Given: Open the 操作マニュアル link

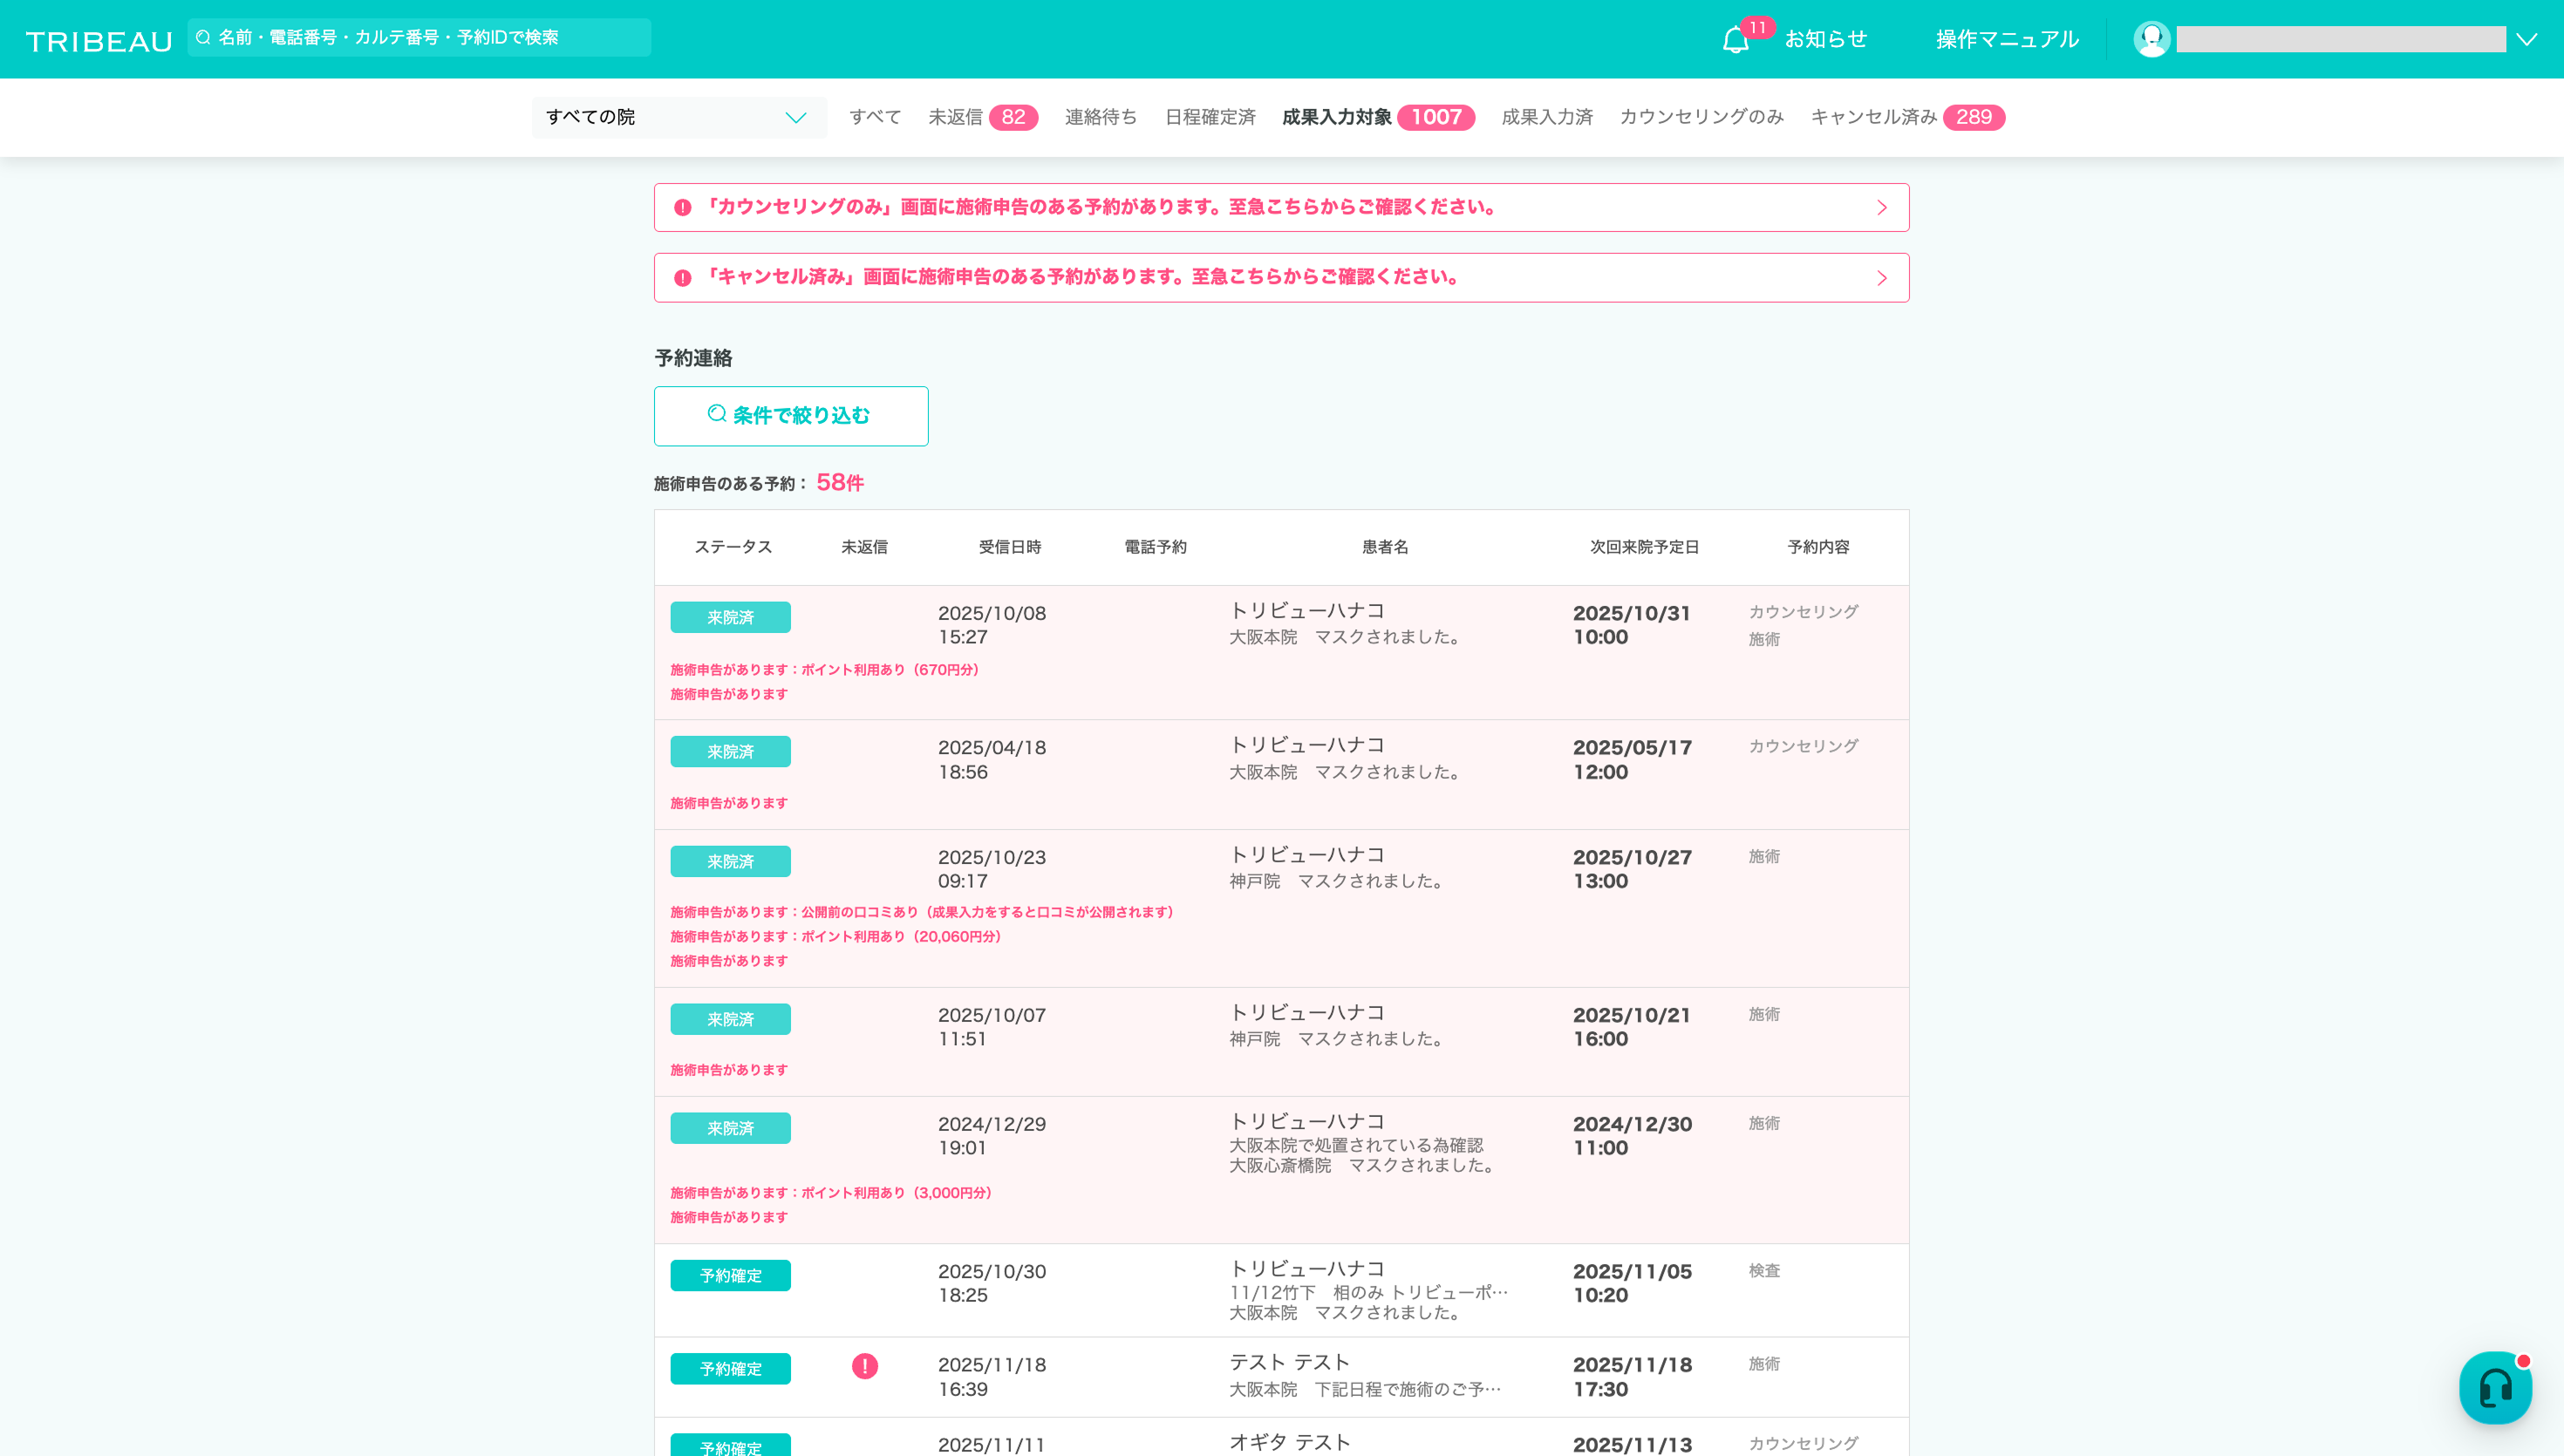Looking at the screenshot, I should pyautogui.click(x=2007, y=39).
